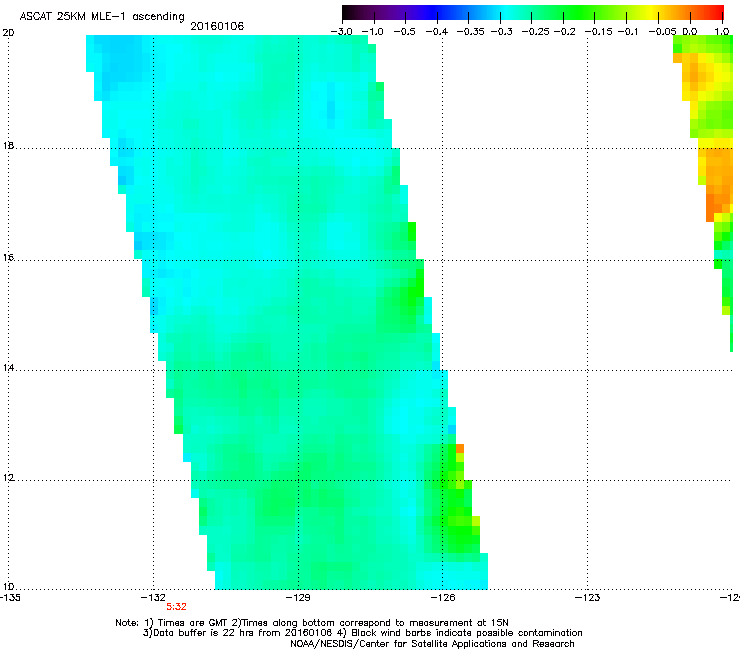Click the latitude axis label 10

[x=8, y=587]
